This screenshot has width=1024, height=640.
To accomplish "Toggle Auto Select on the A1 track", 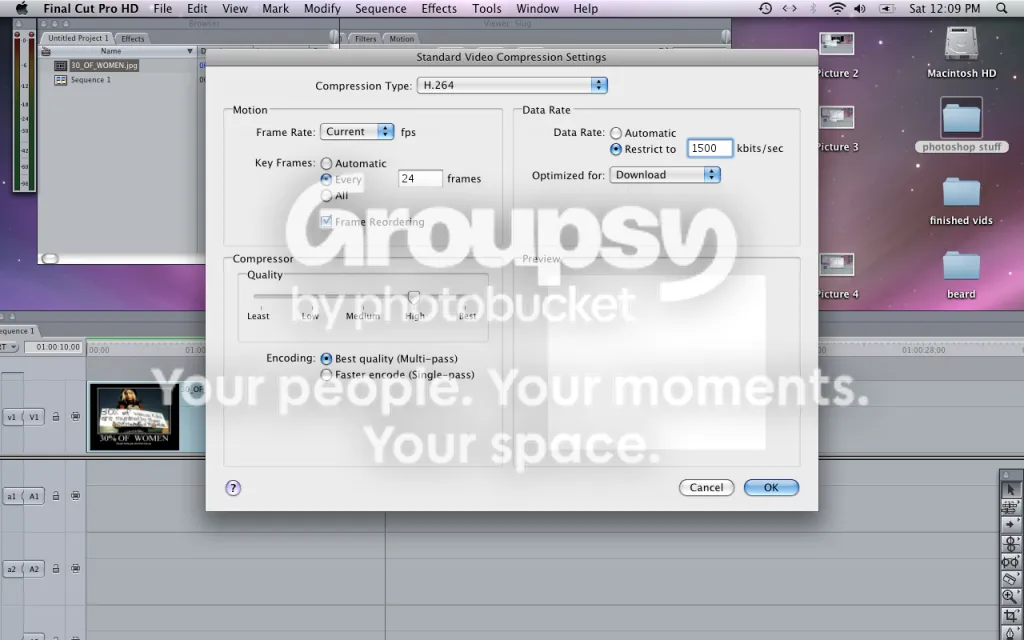I will (x=76, y=496).
